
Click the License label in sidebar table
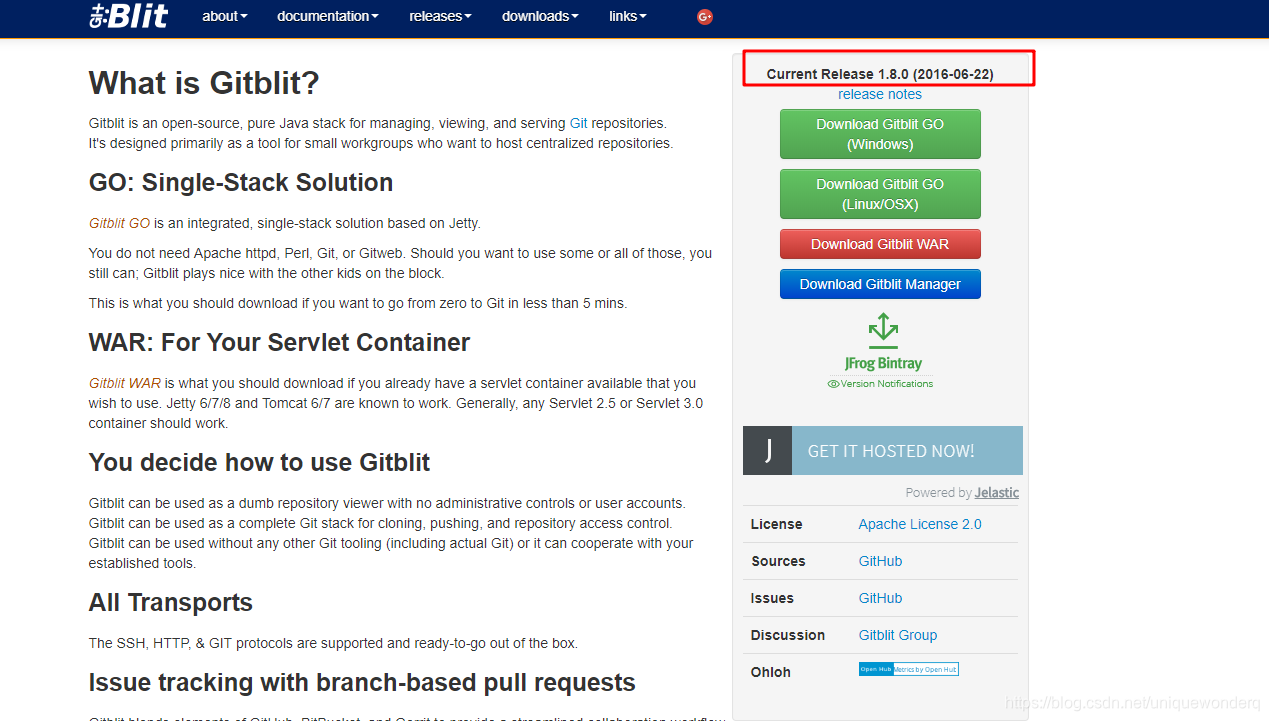[x=777, y=524]
